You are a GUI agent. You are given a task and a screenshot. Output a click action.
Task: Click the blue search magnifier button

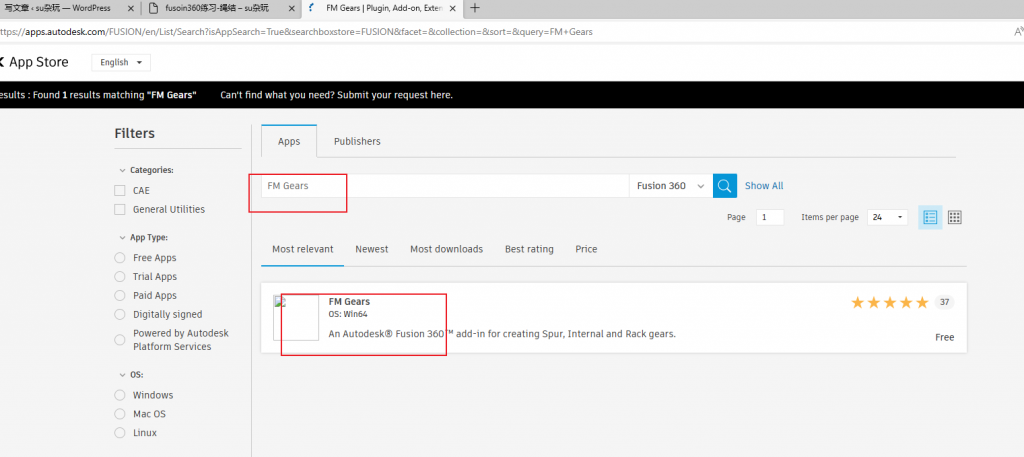(x=725, y=185)
